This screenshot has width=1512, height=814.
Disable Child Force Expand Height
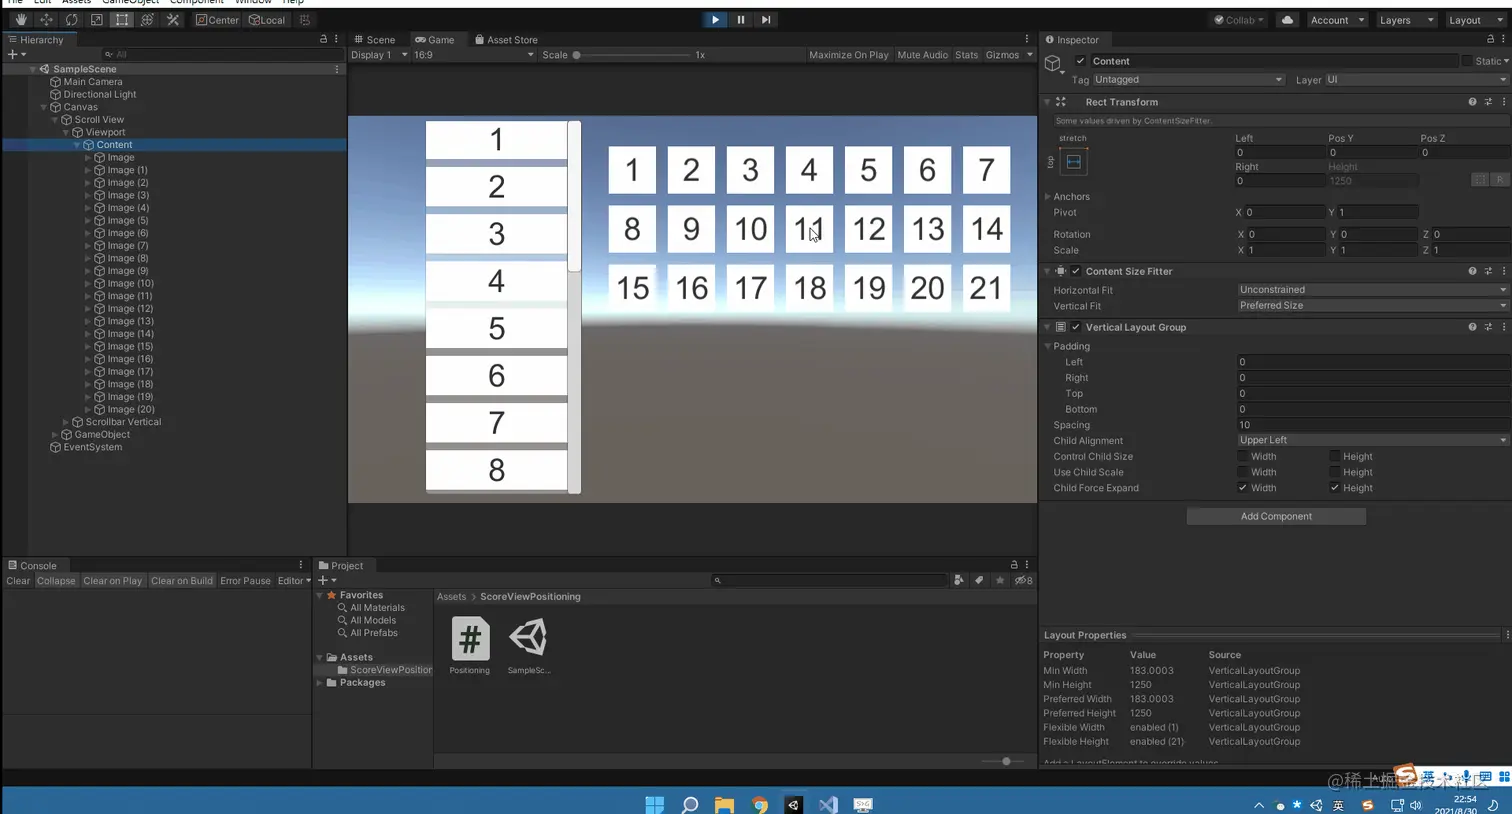click(x=1334, y=487)
